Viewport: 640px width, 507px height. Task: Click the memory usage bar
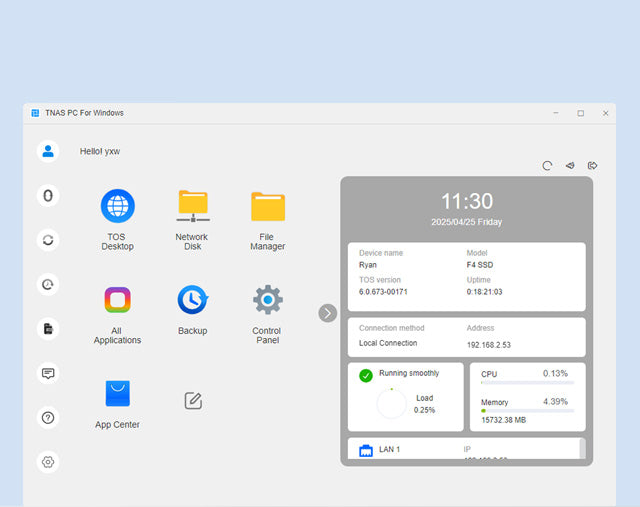[527, 410]
